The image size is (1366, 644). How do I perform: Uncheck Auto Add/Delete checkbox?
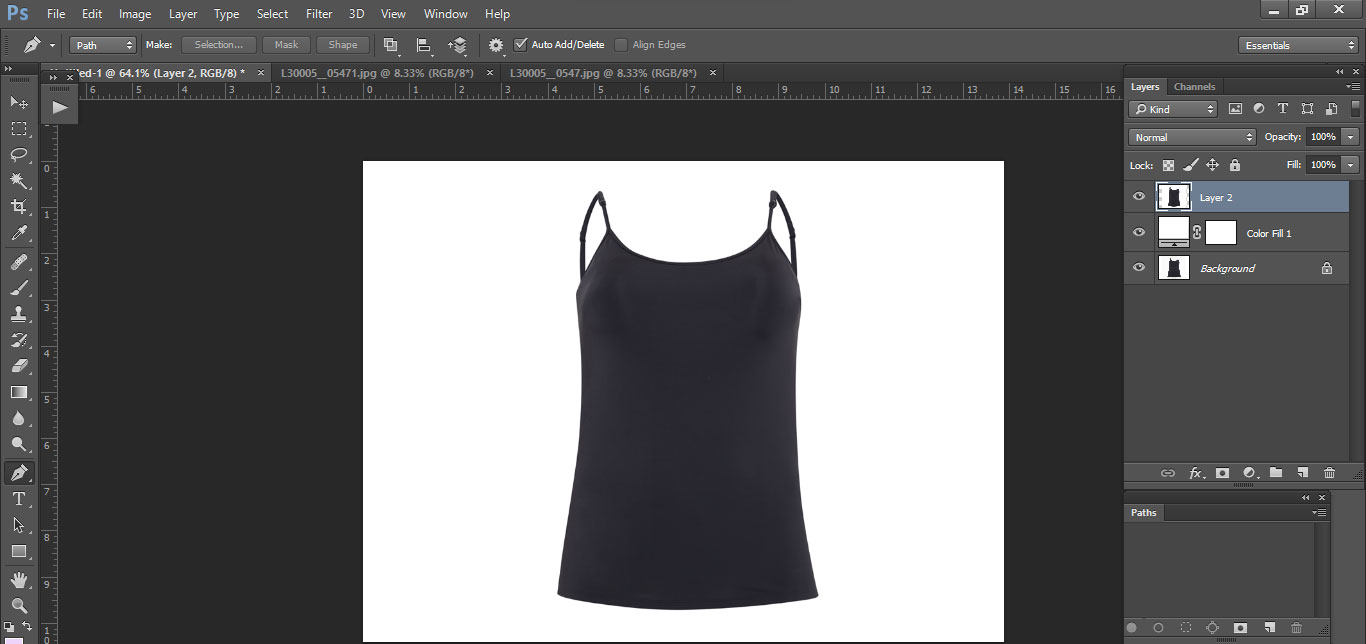coord(520,44)
